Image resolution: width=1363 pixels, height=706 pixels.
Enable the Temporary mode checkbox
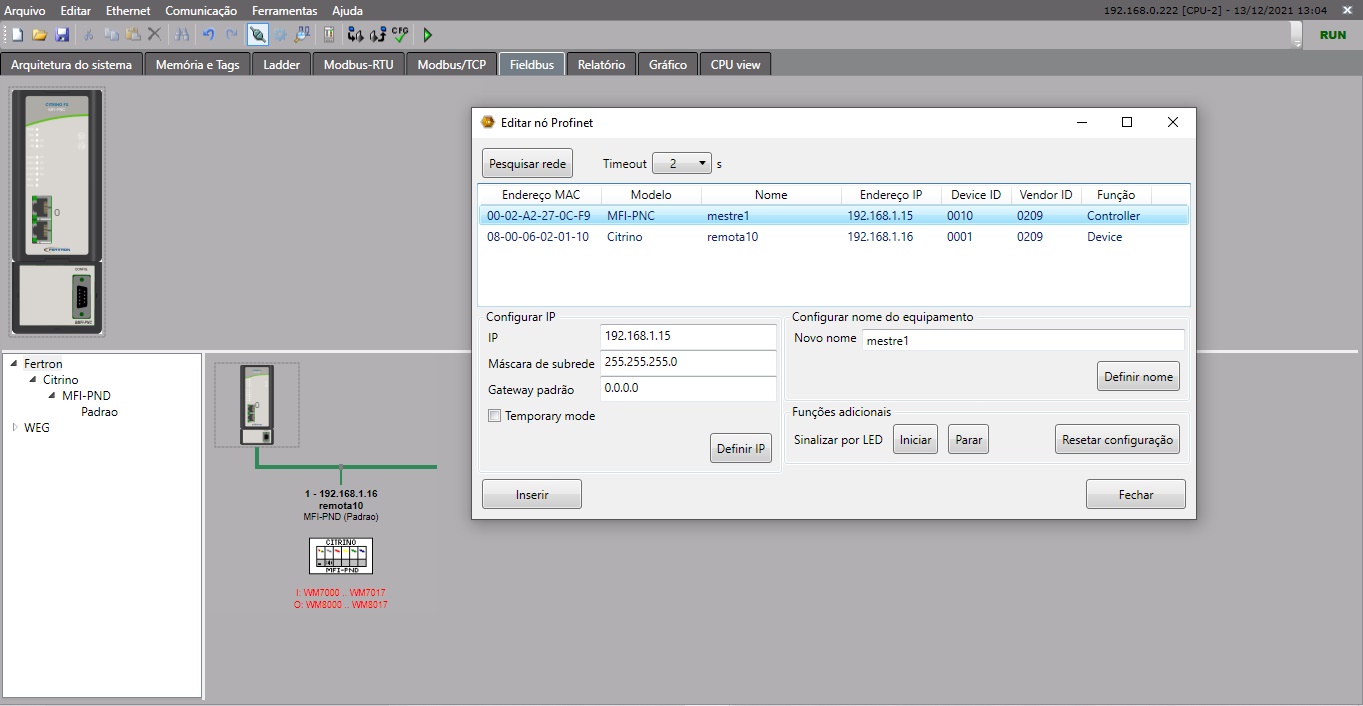coord(494,416)
